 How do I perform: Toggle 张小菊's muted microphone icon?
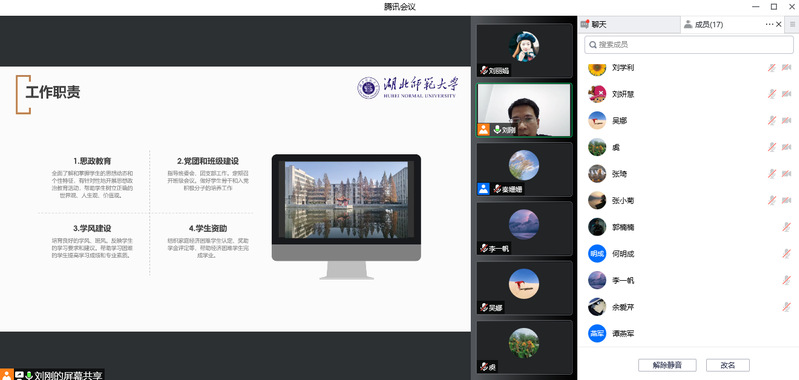pos(772,200)
